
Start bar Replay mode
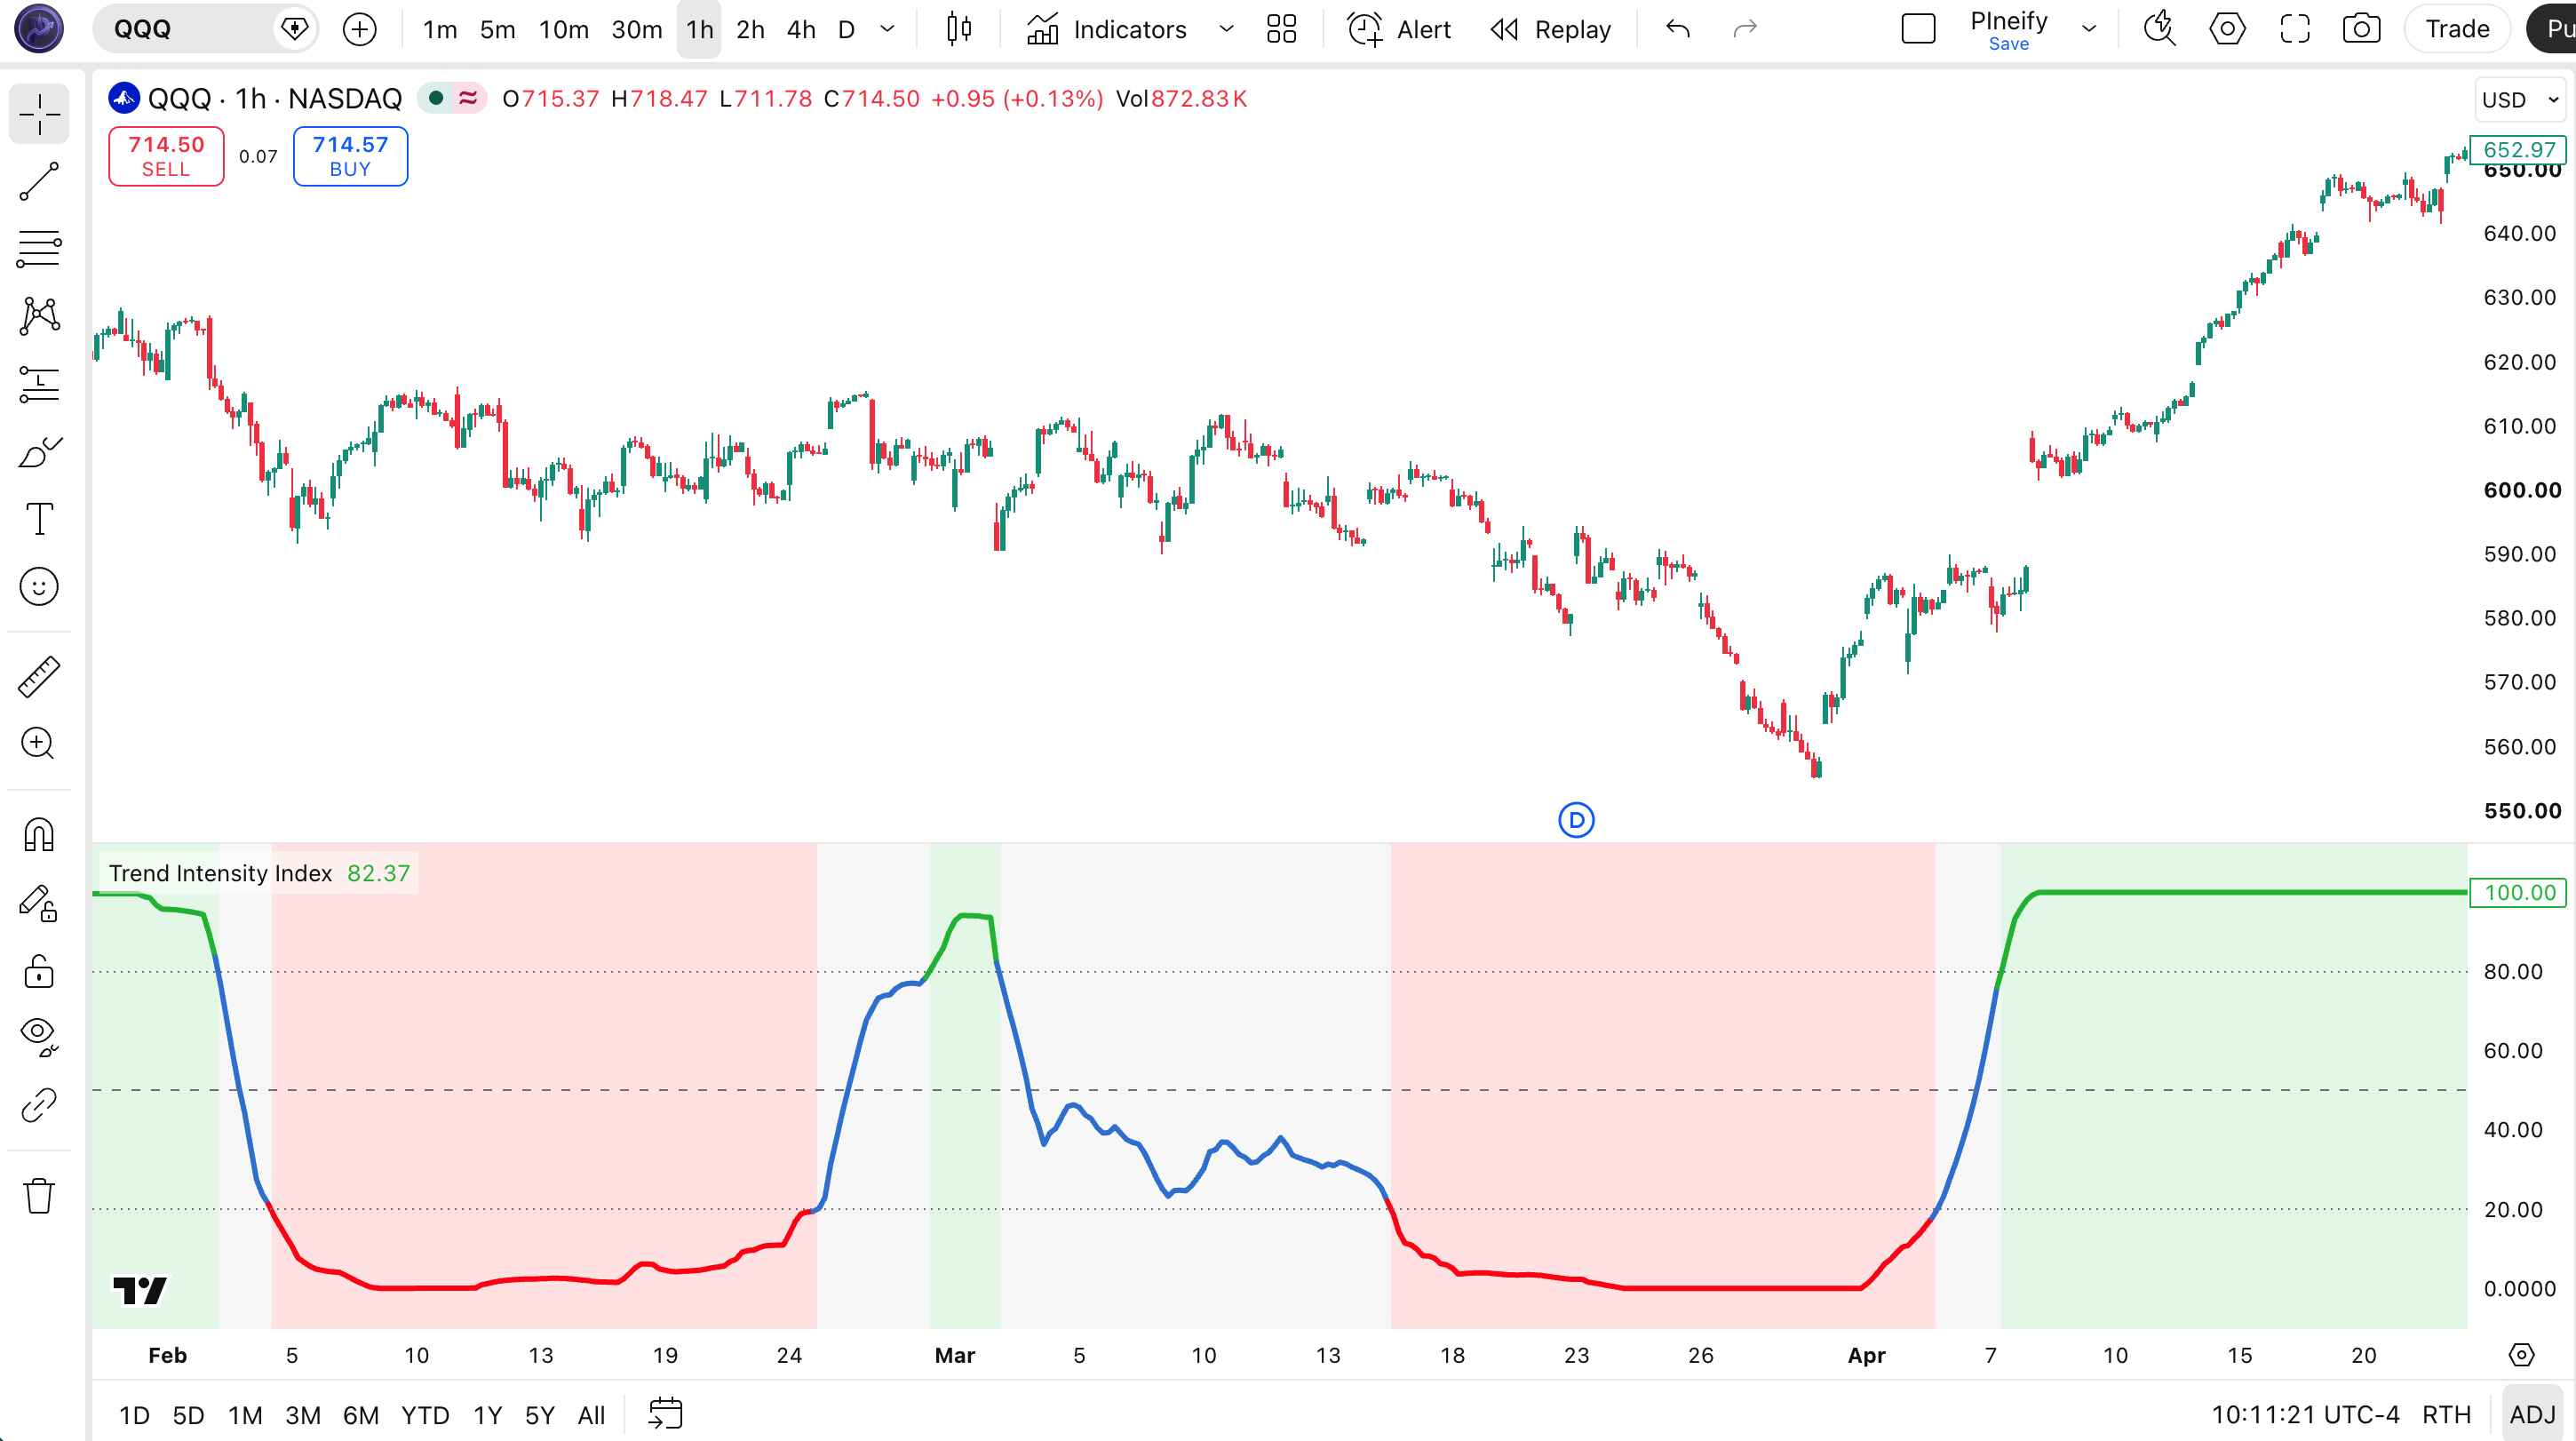tap(1550, 29)
